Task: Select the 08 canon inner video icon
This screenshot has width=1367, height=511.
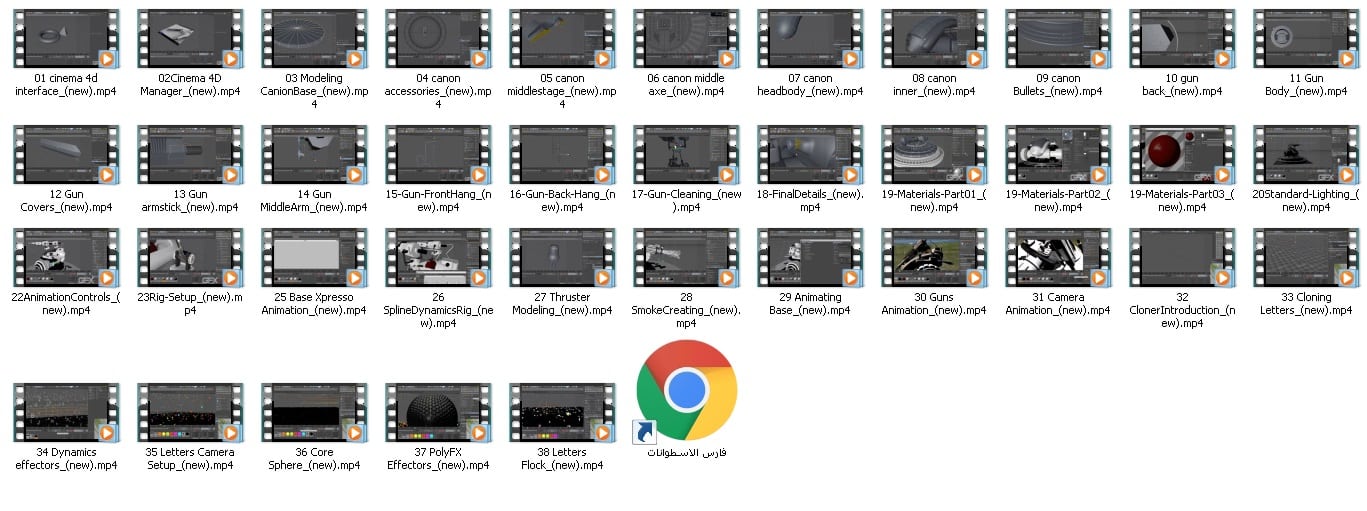Action: click(x=934, y=38)
